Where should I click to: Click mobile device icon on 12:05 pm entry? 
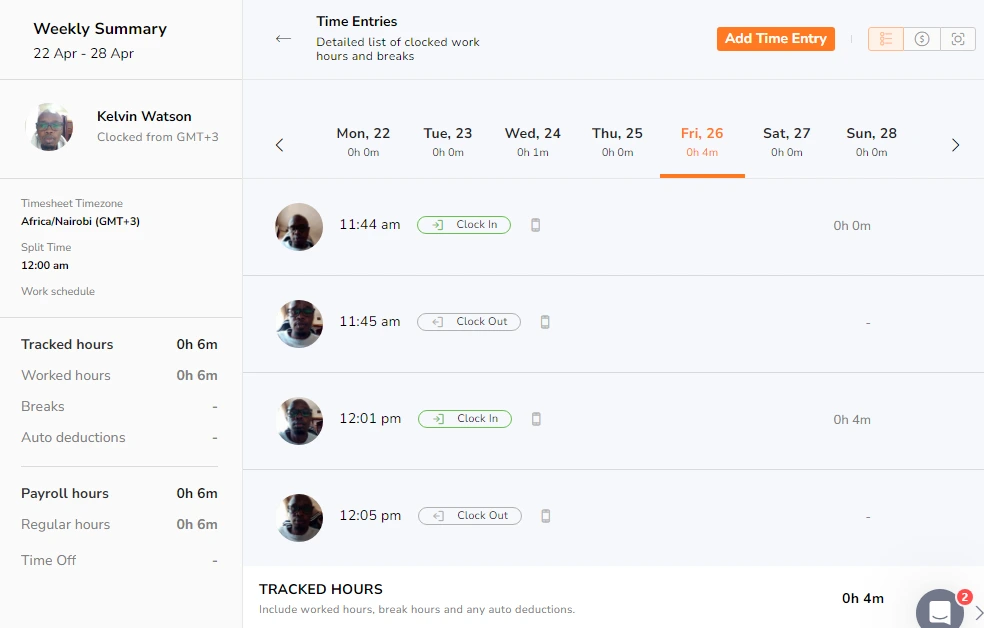545,516
